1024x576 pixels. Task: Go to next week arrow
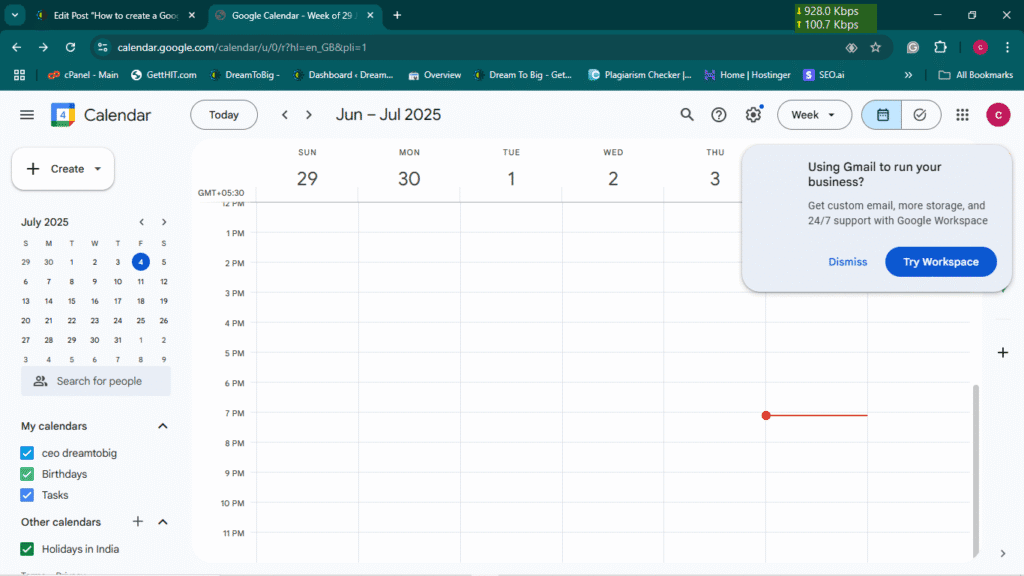pos(309,115)
